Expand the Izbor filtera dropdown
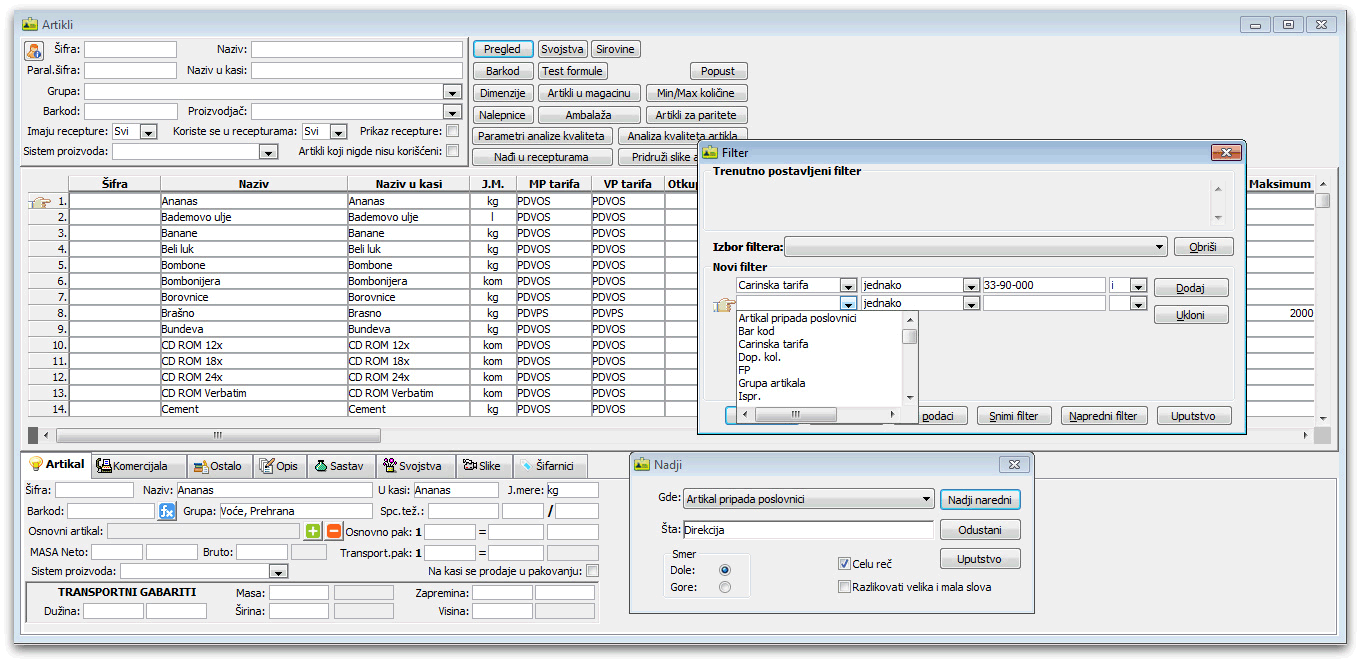This screenshot has width=1361, height=663. pyautogui.click(x=1159, y=247)
